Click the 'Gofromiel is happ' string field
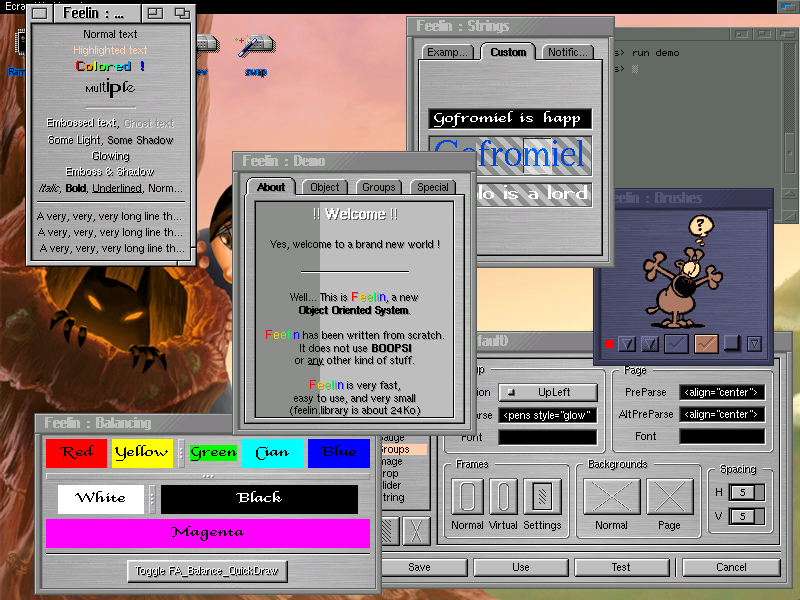Image resolution: width=800 pixels, height=600 pixels. tap(510, 118)
